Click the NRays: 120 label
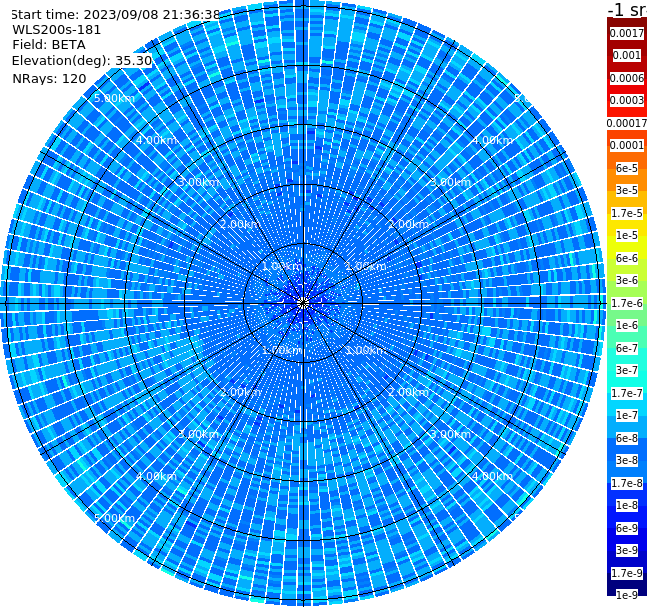The height and width of the screenshot is (607, 647). pos(50,78)
